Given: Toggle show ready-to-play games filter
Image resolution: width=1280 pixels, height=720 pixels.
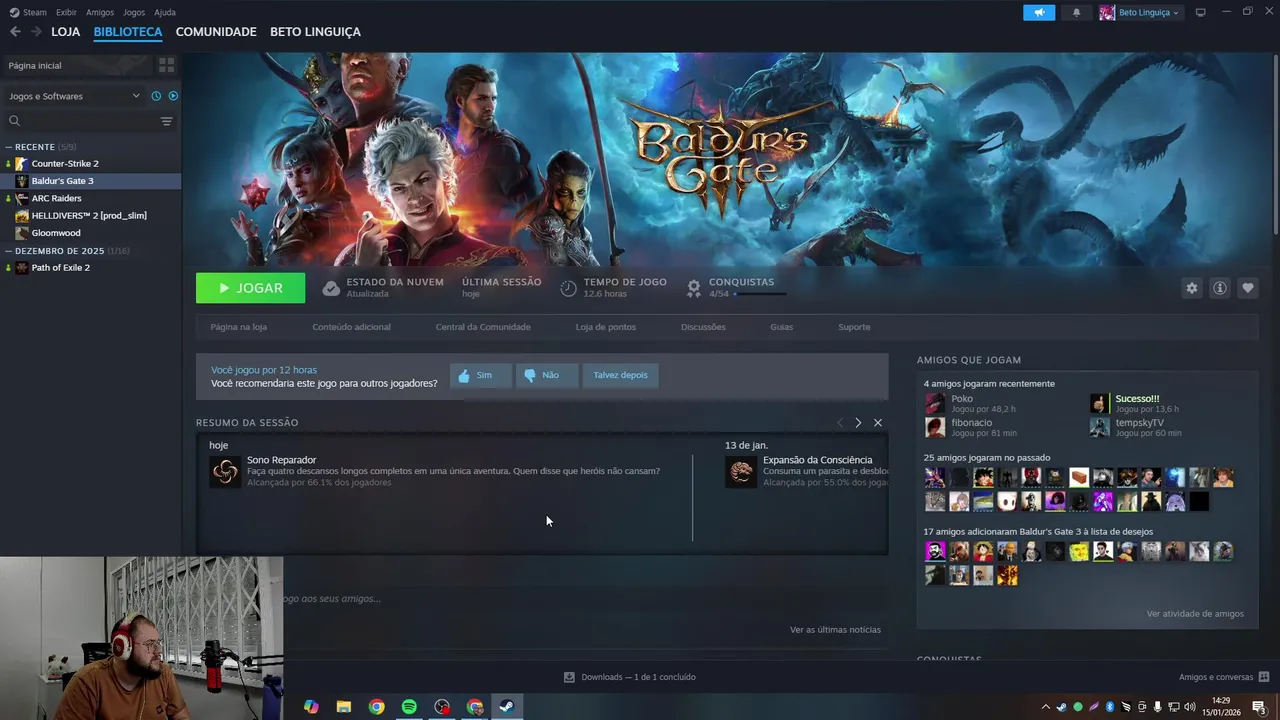Looking at the screenshot, I should tap(173, 96).
